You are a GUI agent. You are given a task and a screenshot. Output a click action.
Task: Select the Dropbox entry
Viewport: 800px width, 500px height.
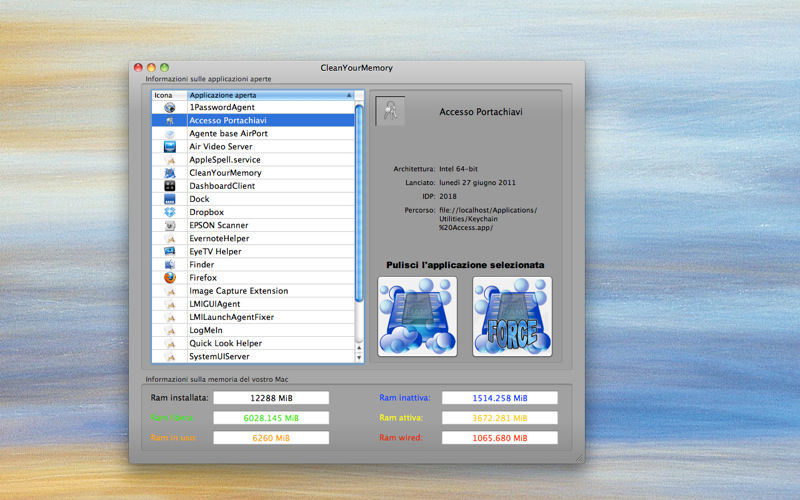click(253, 212)
